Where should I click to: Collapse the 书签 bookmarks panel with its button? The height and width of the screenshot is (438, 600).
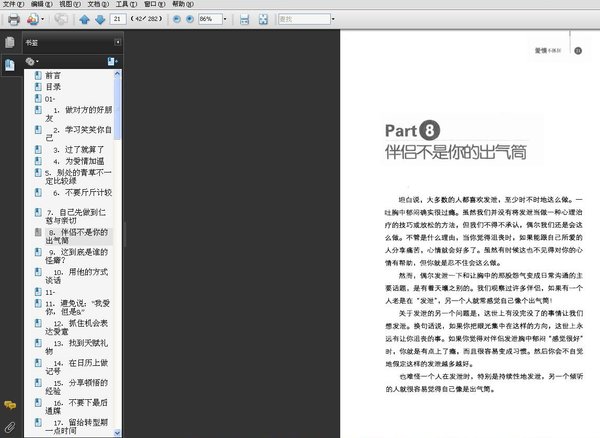pos(117,42)
